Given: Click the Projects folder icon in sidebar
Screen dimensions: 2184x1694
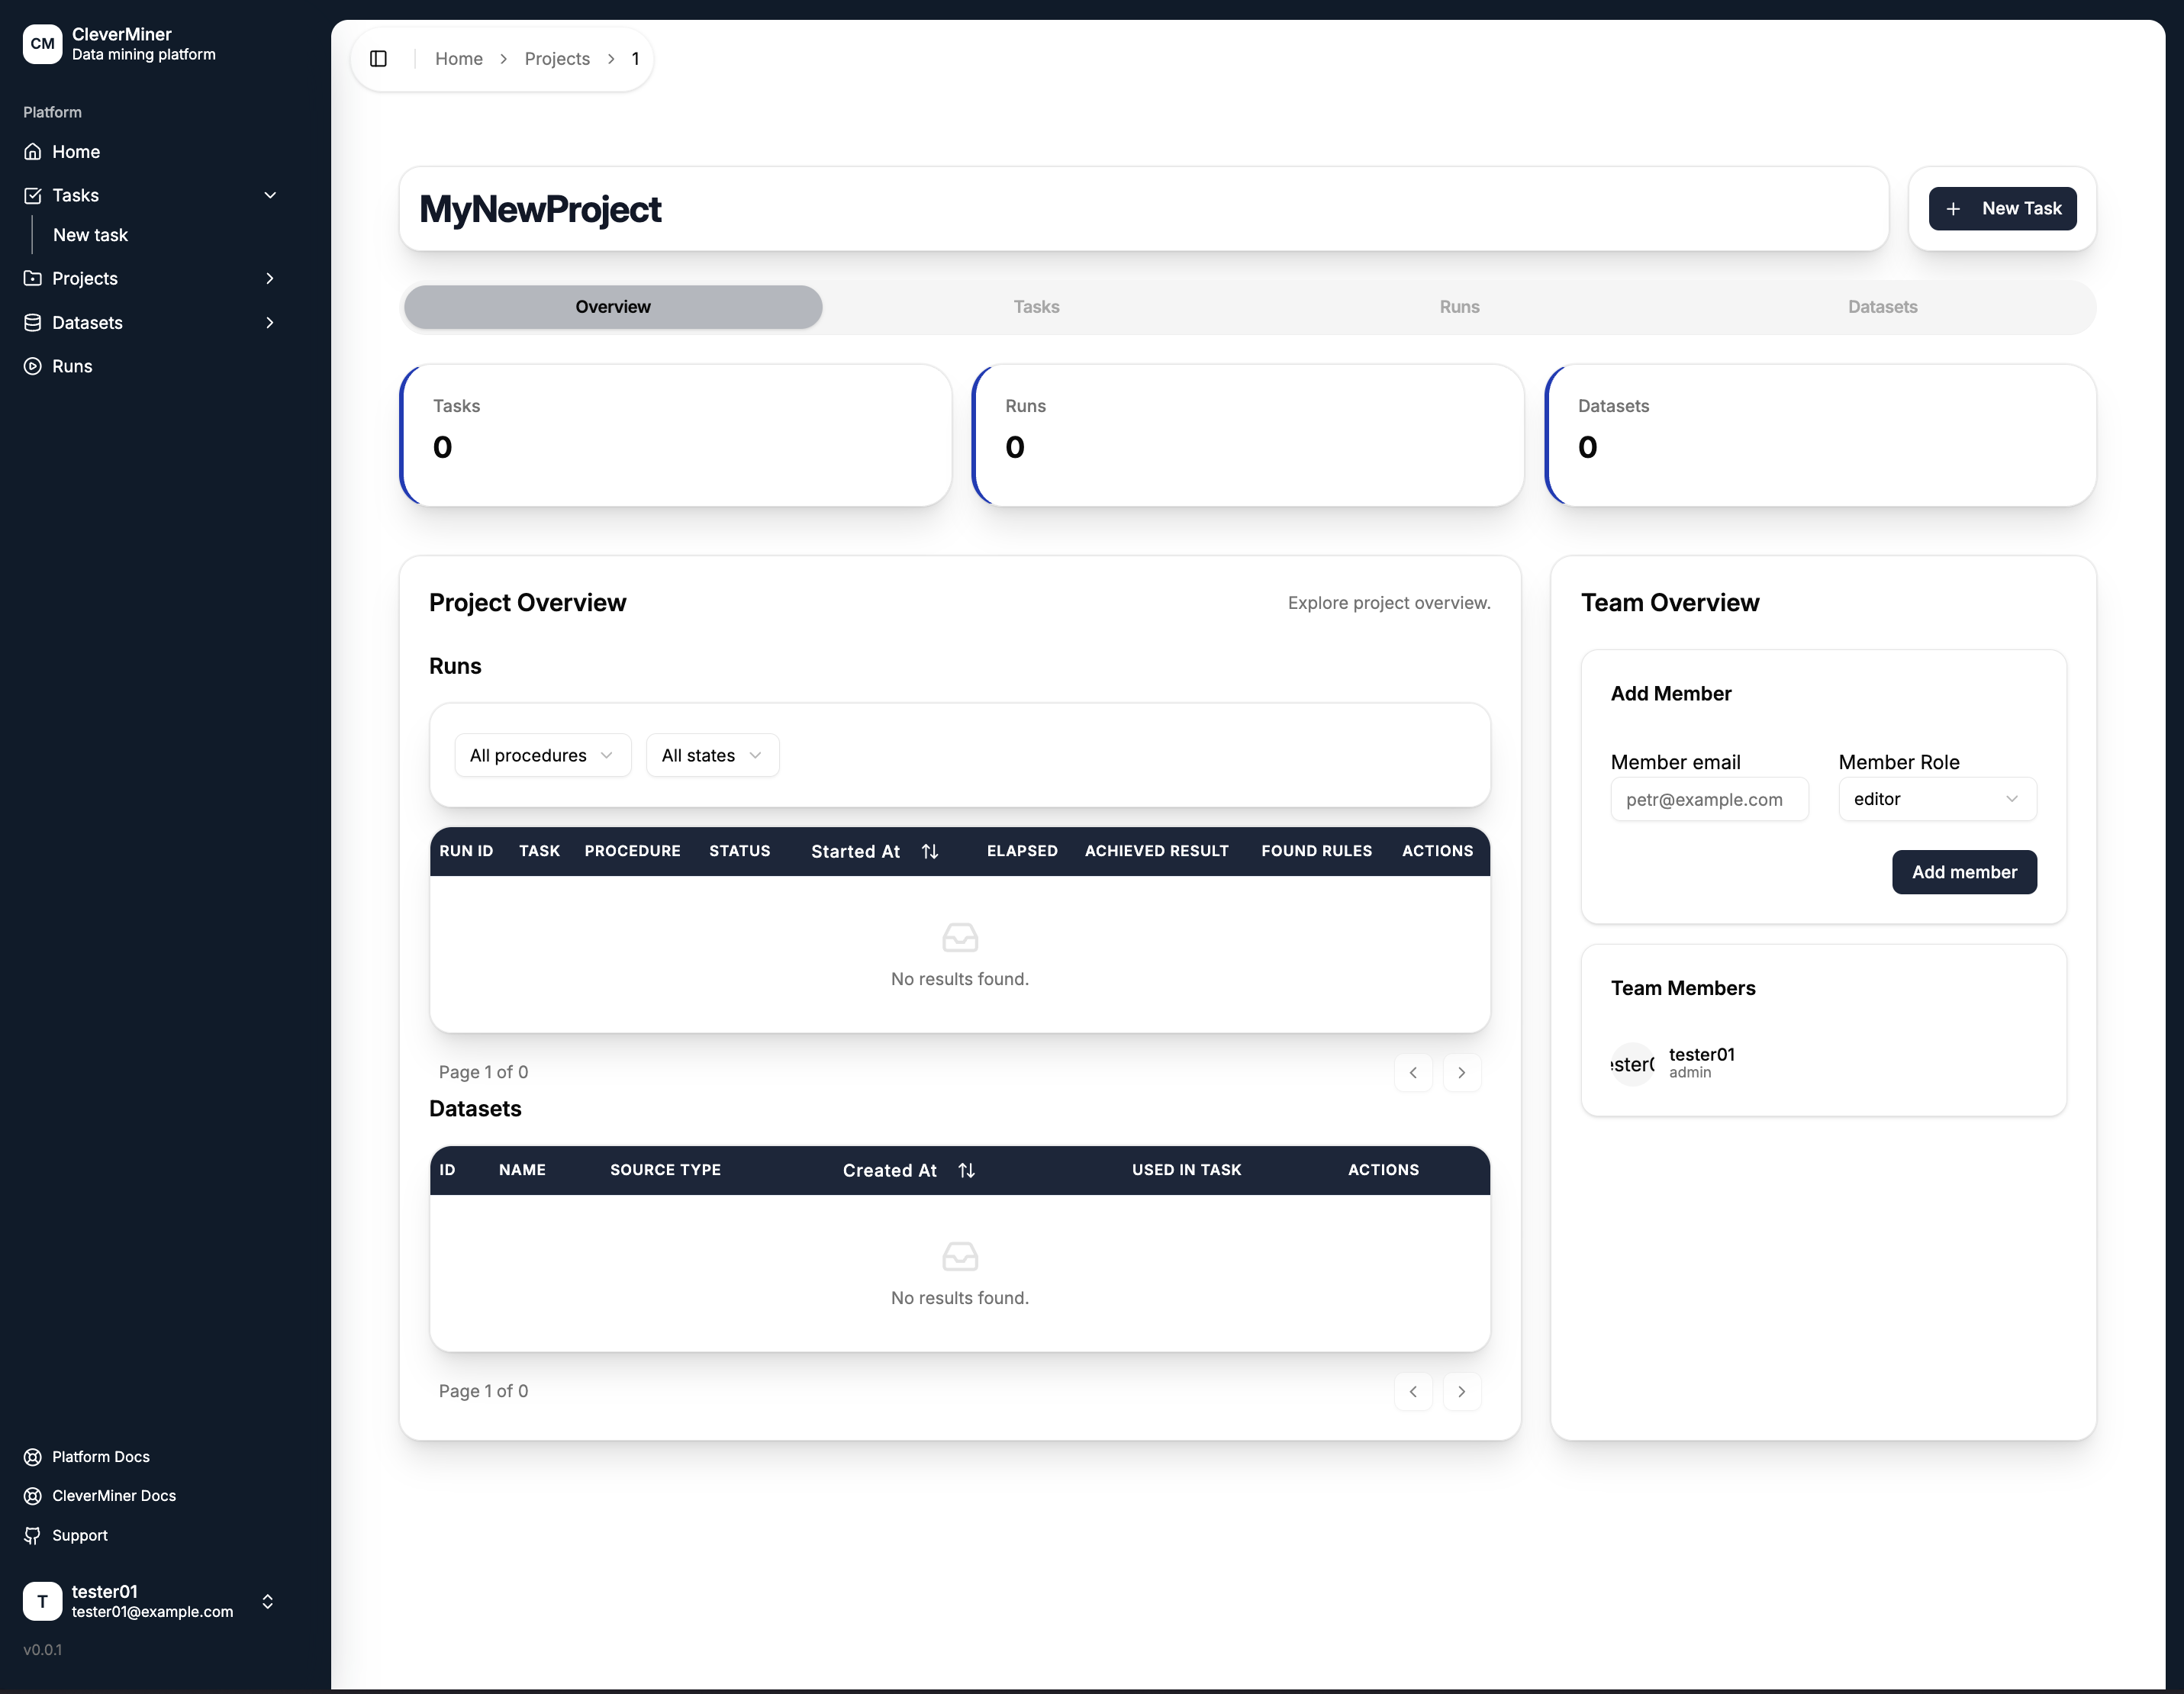Looking at the screenshot, I should tap(33, 278).
